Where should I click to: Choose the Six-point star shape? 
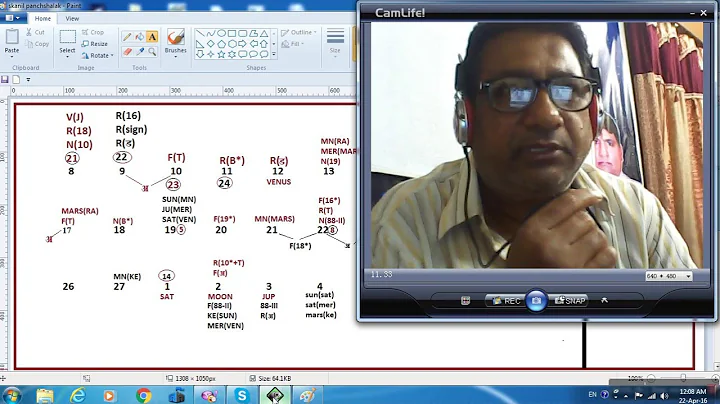coord(231,54)
